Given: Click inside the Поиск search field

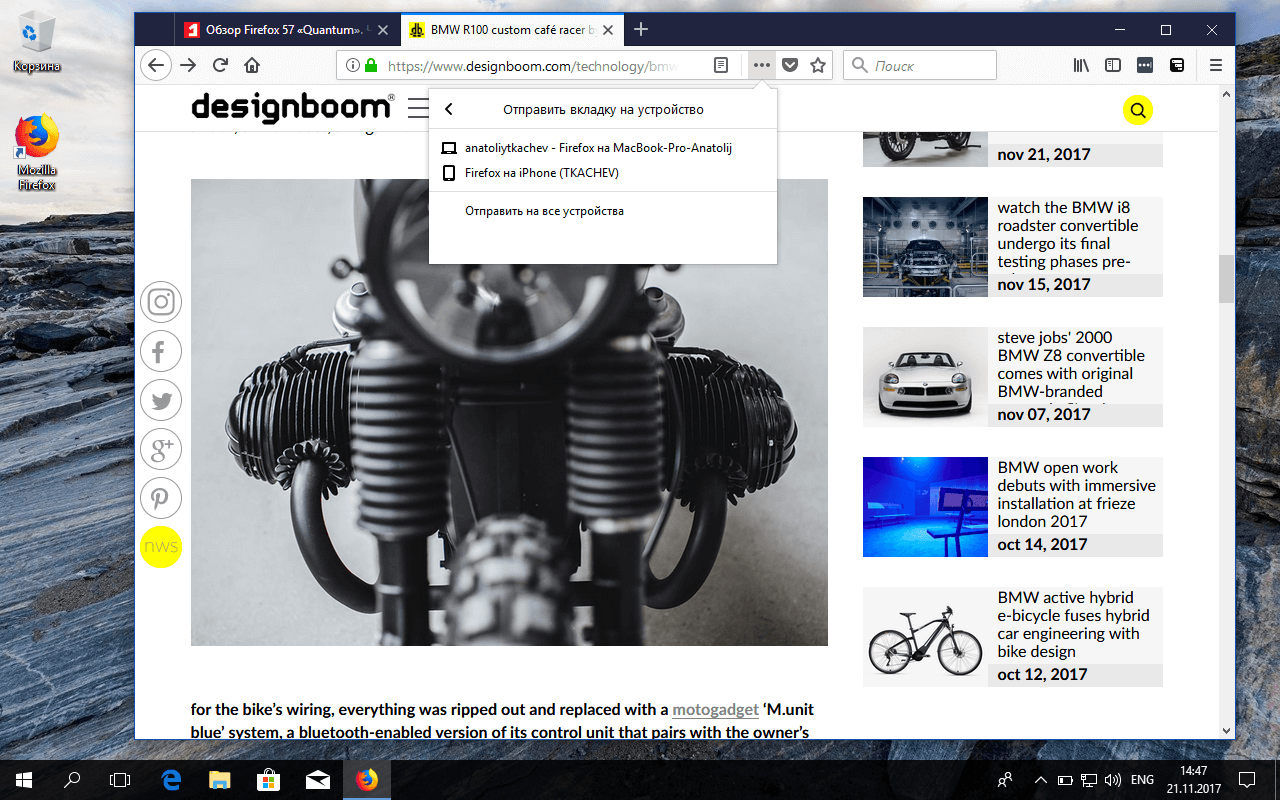Looking at the screenshot, I should 919,64.
